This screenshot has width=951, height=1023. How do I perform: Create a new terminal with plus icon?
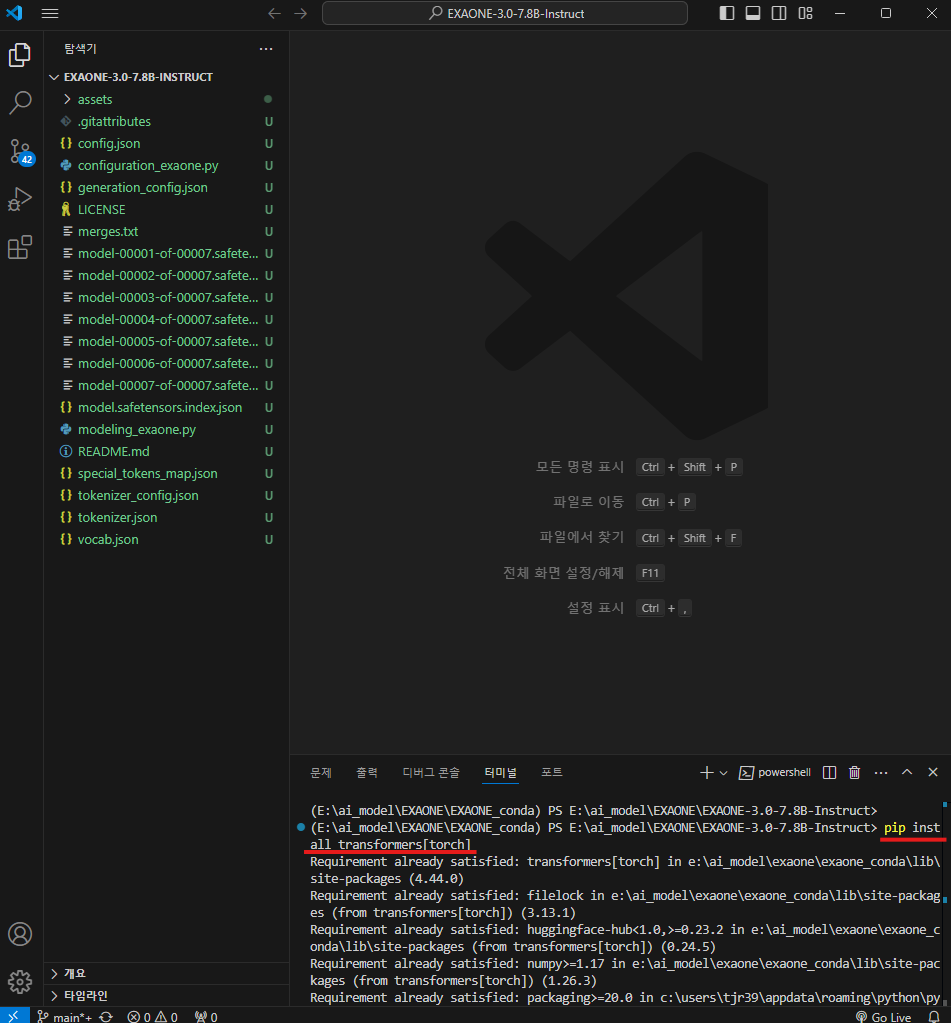(x=706, y=772)
